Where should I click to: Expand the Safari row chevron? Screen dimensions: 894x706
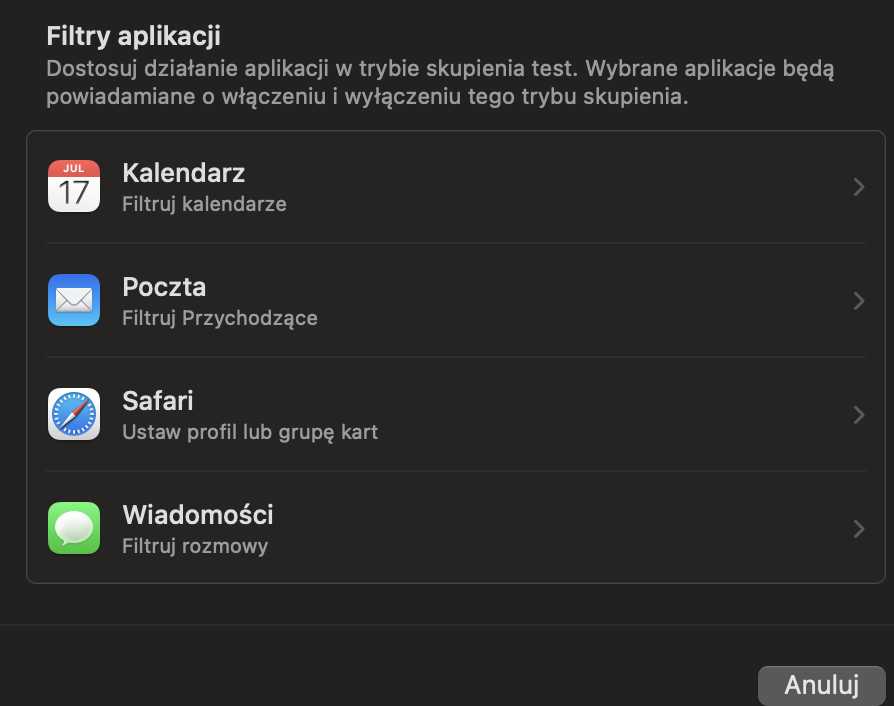(858, 415)
